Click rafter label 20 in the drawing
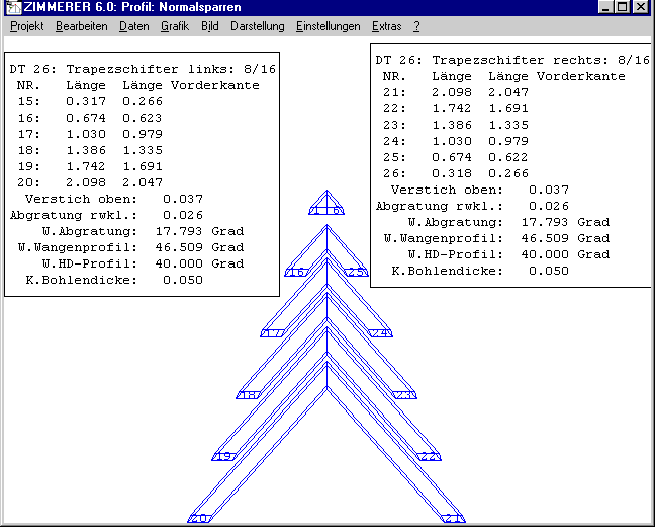 199,518
